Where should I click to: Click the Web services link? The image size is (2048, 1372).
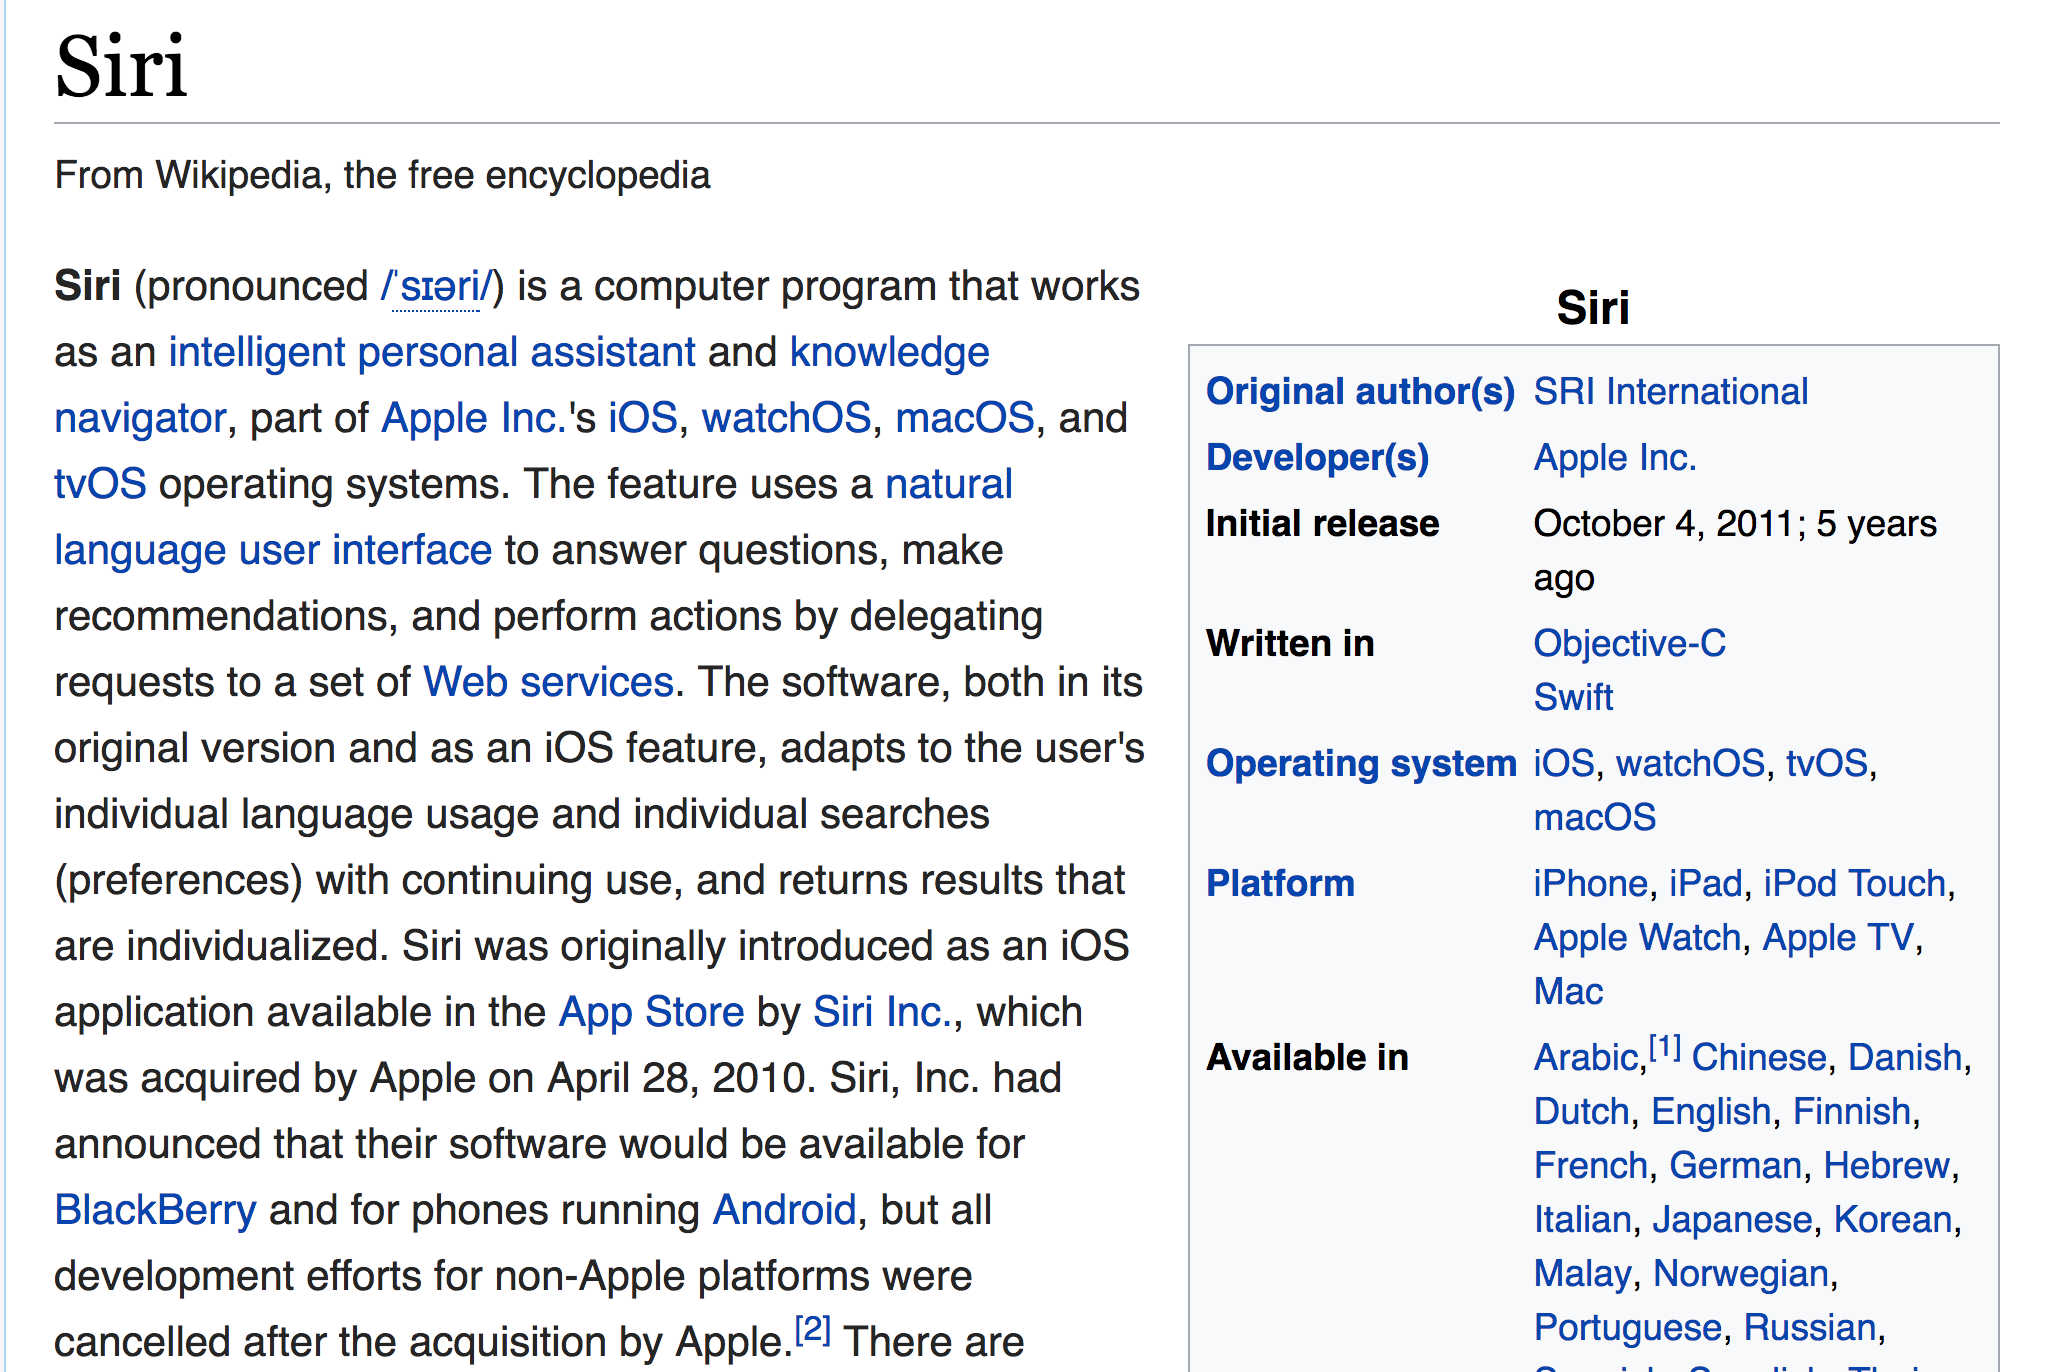pyautogui.click(x=548, y=683)
